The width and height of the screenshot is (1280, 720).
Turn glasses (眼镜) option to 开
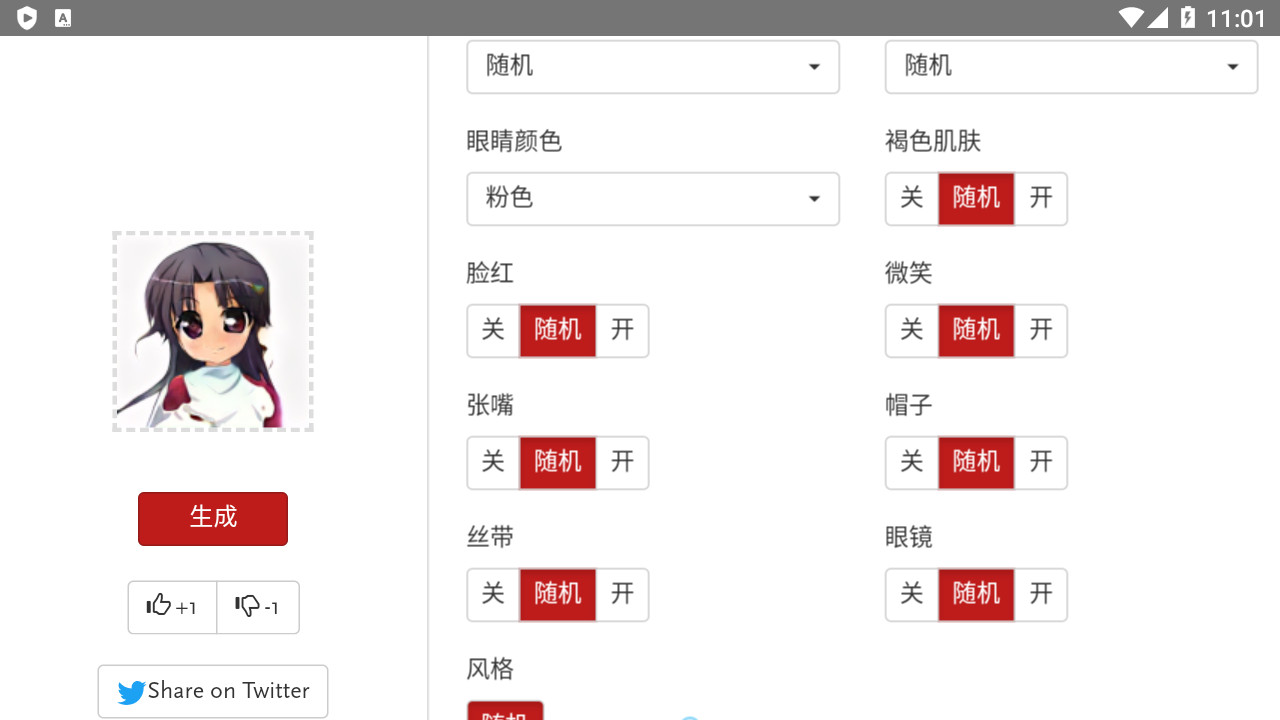1041,594
